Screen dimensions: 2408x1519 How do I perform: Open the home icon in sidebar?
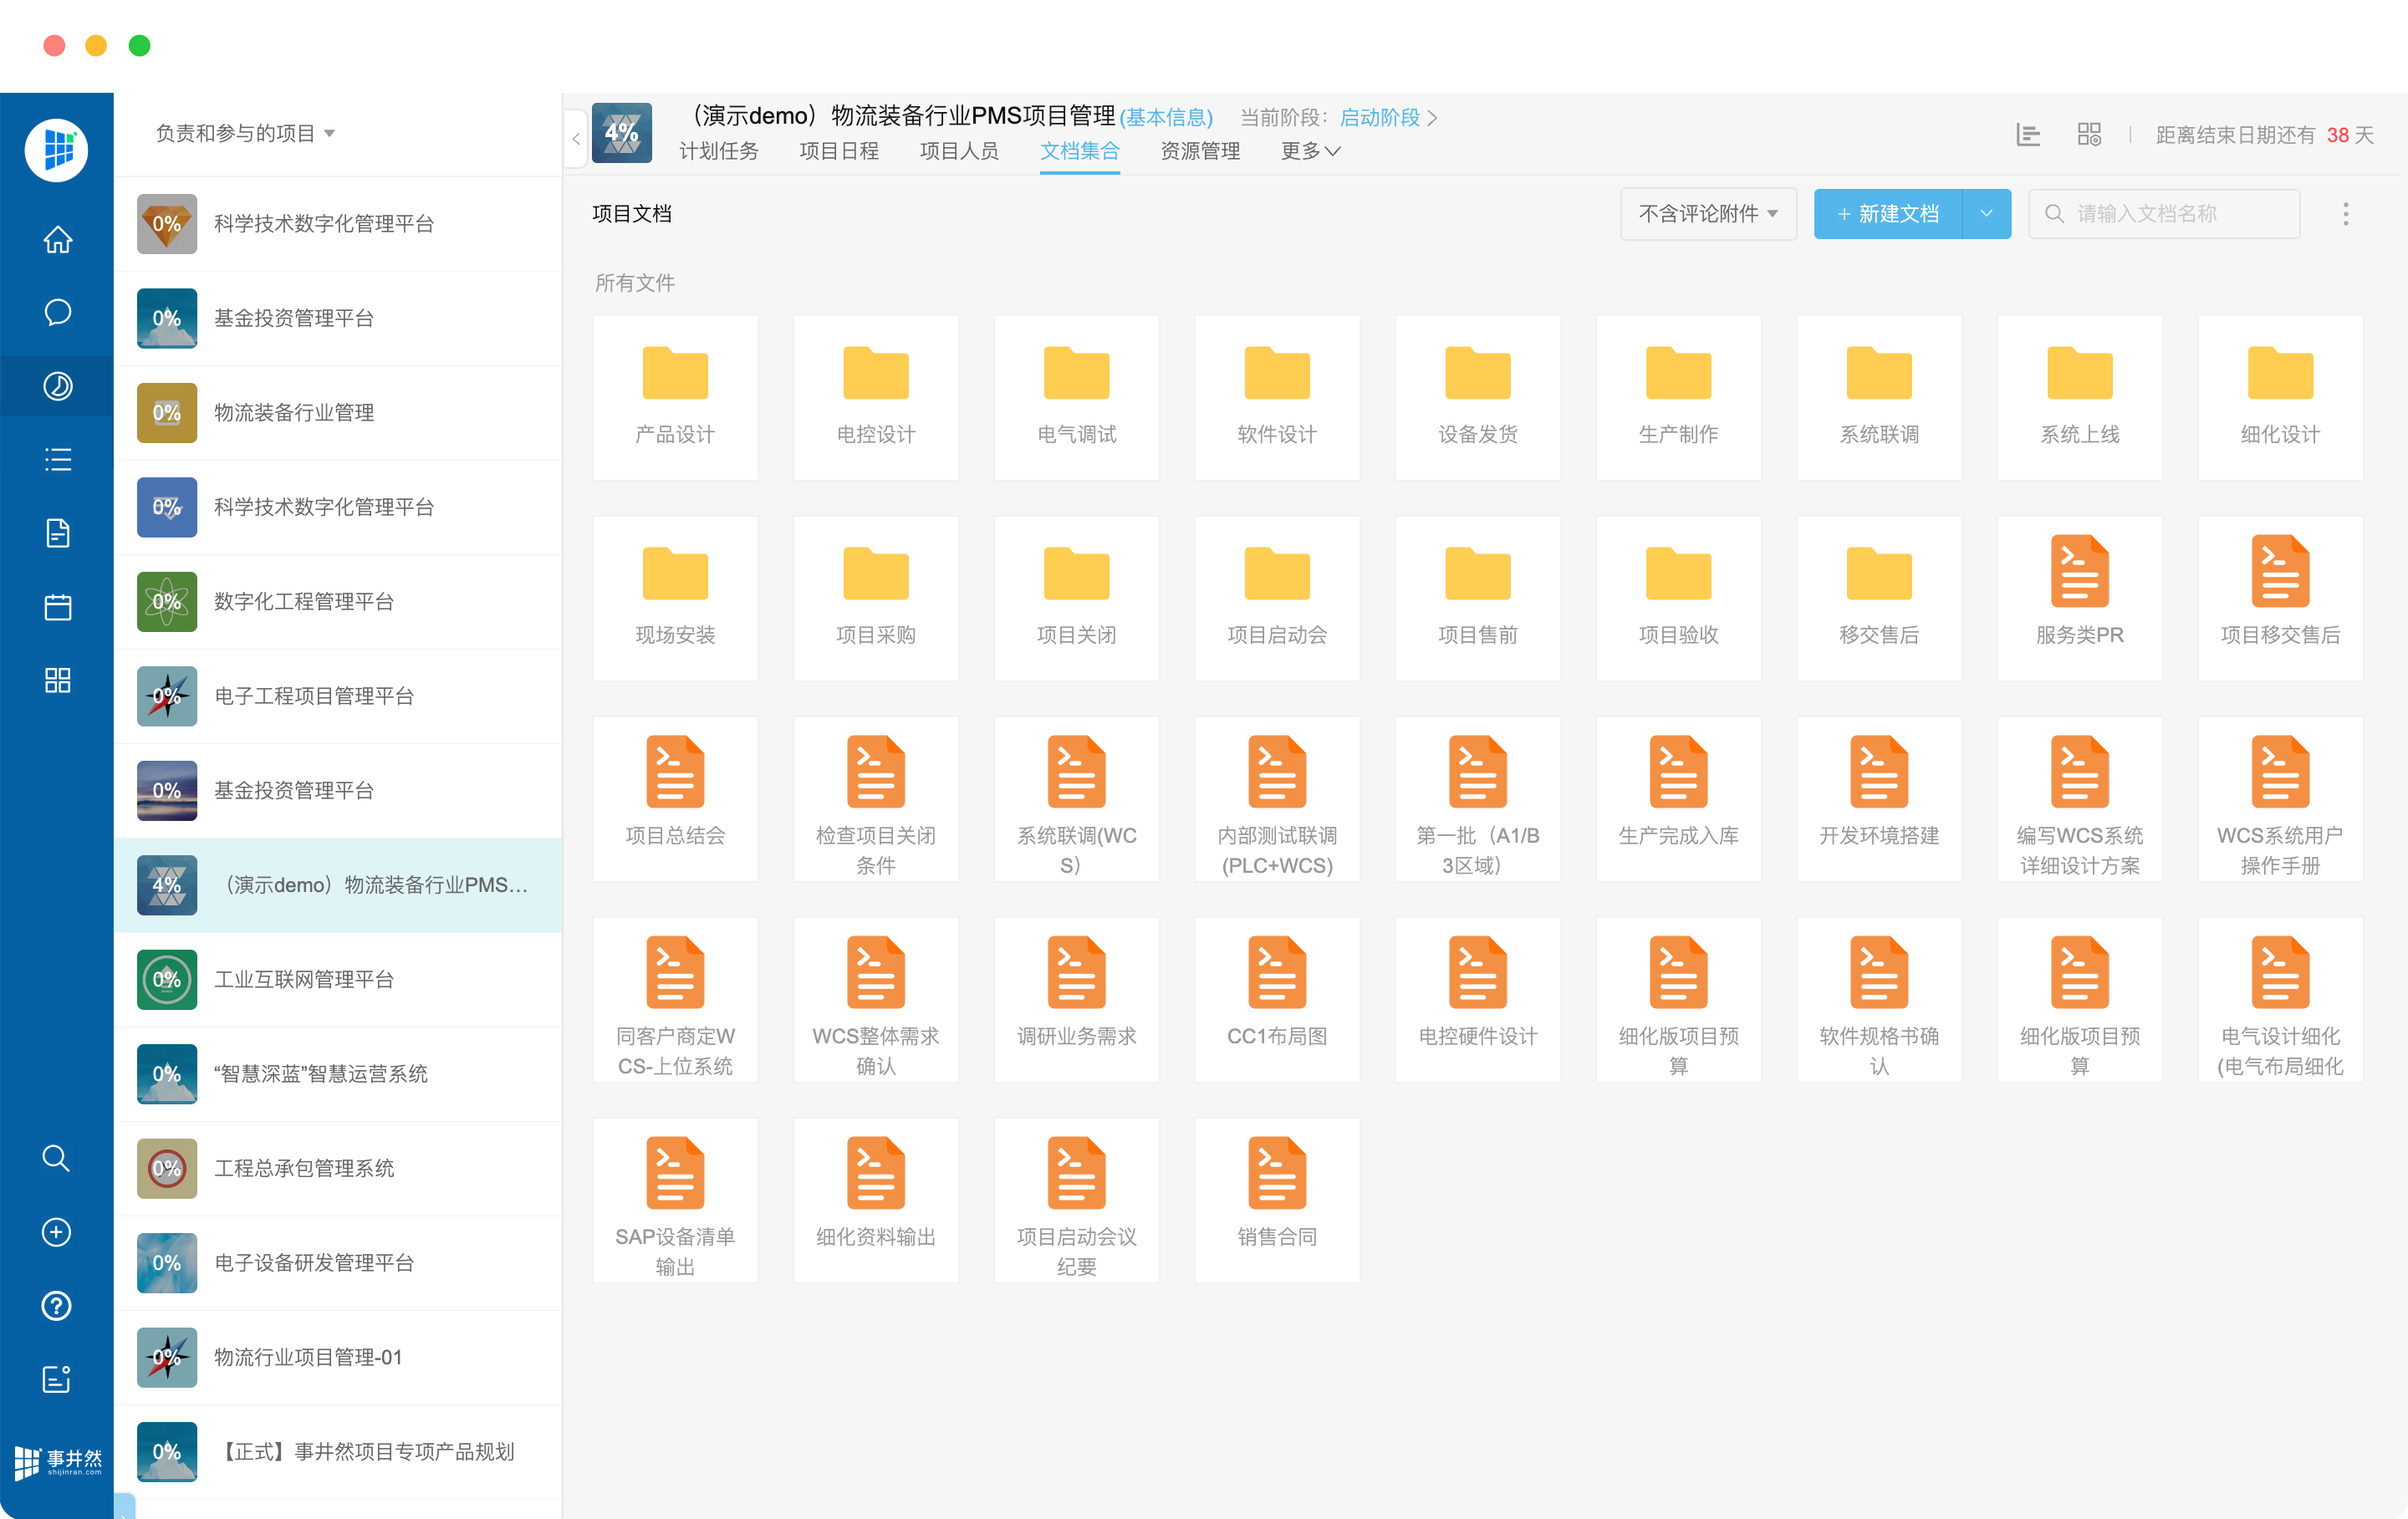coord(57,239)
